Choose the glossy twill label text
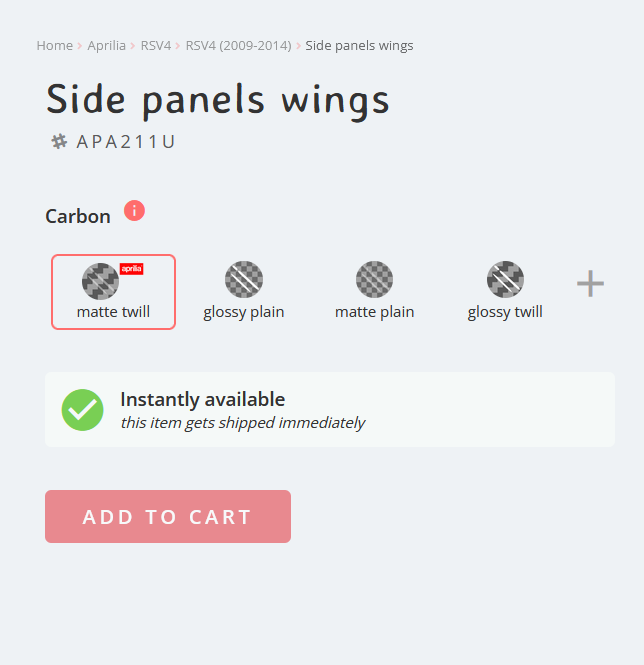This screenshot has width=644, height=665. click(505, 312)
